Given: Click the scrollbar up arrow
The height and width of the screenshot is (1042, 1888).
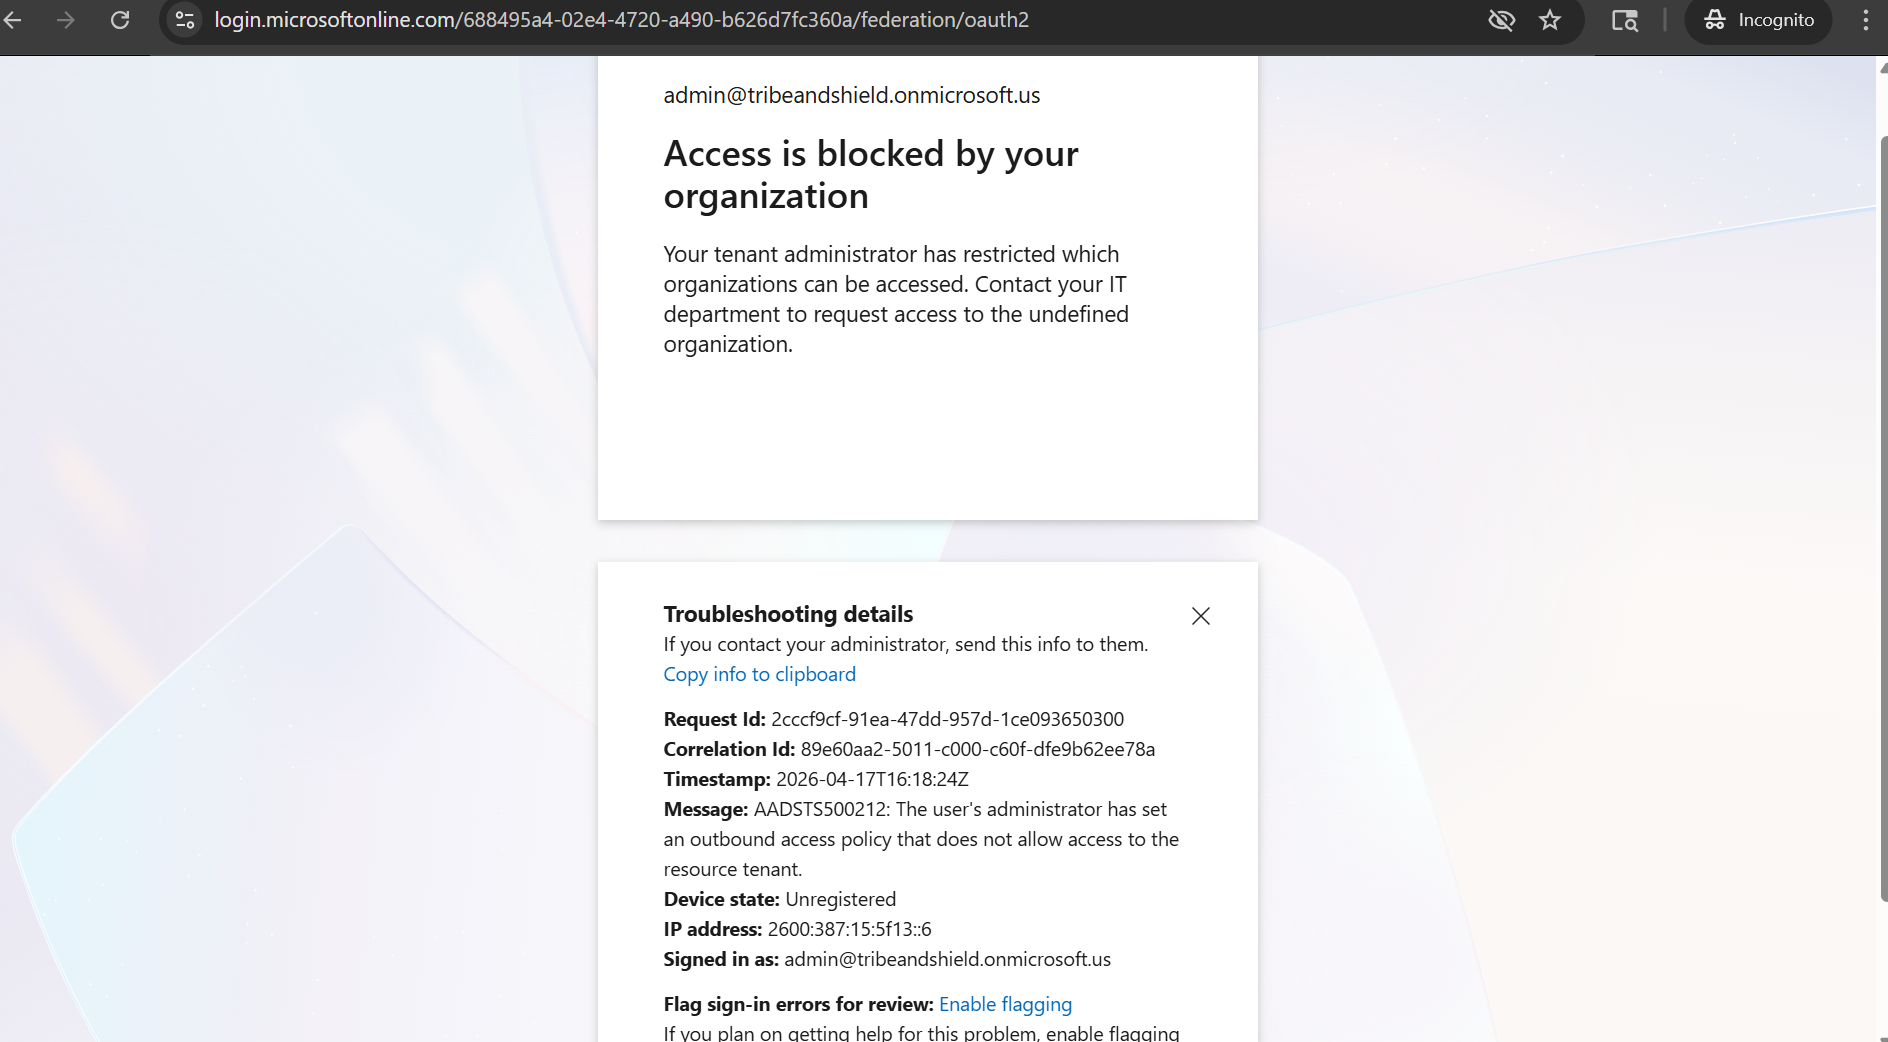Looking at the screenshot, I should coord(1883,67).
